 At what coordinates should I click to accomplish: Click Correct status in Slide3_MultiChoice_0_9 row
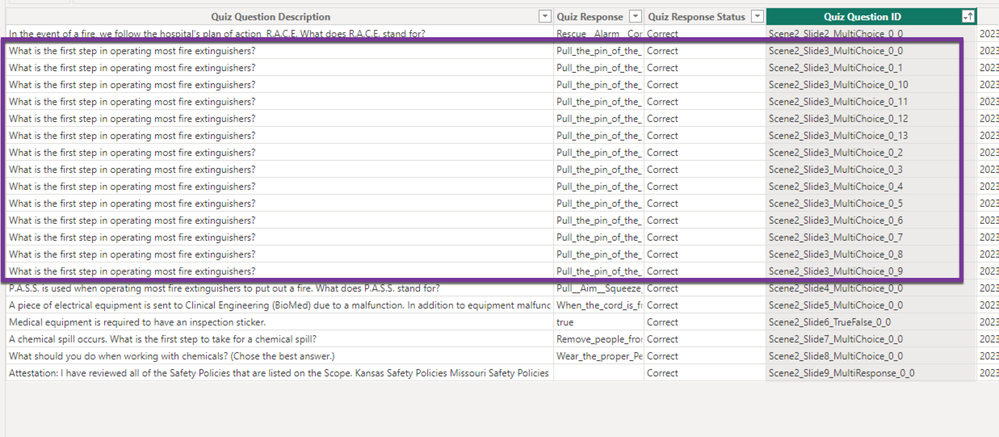tap(705, 271)
